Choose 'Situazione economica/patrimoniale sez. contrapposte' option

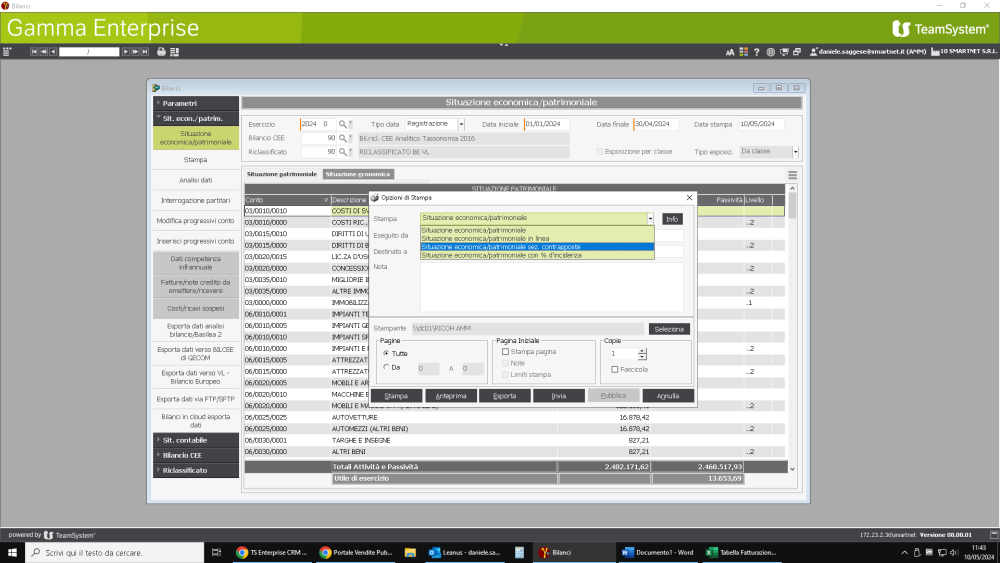tap(537, 247)
